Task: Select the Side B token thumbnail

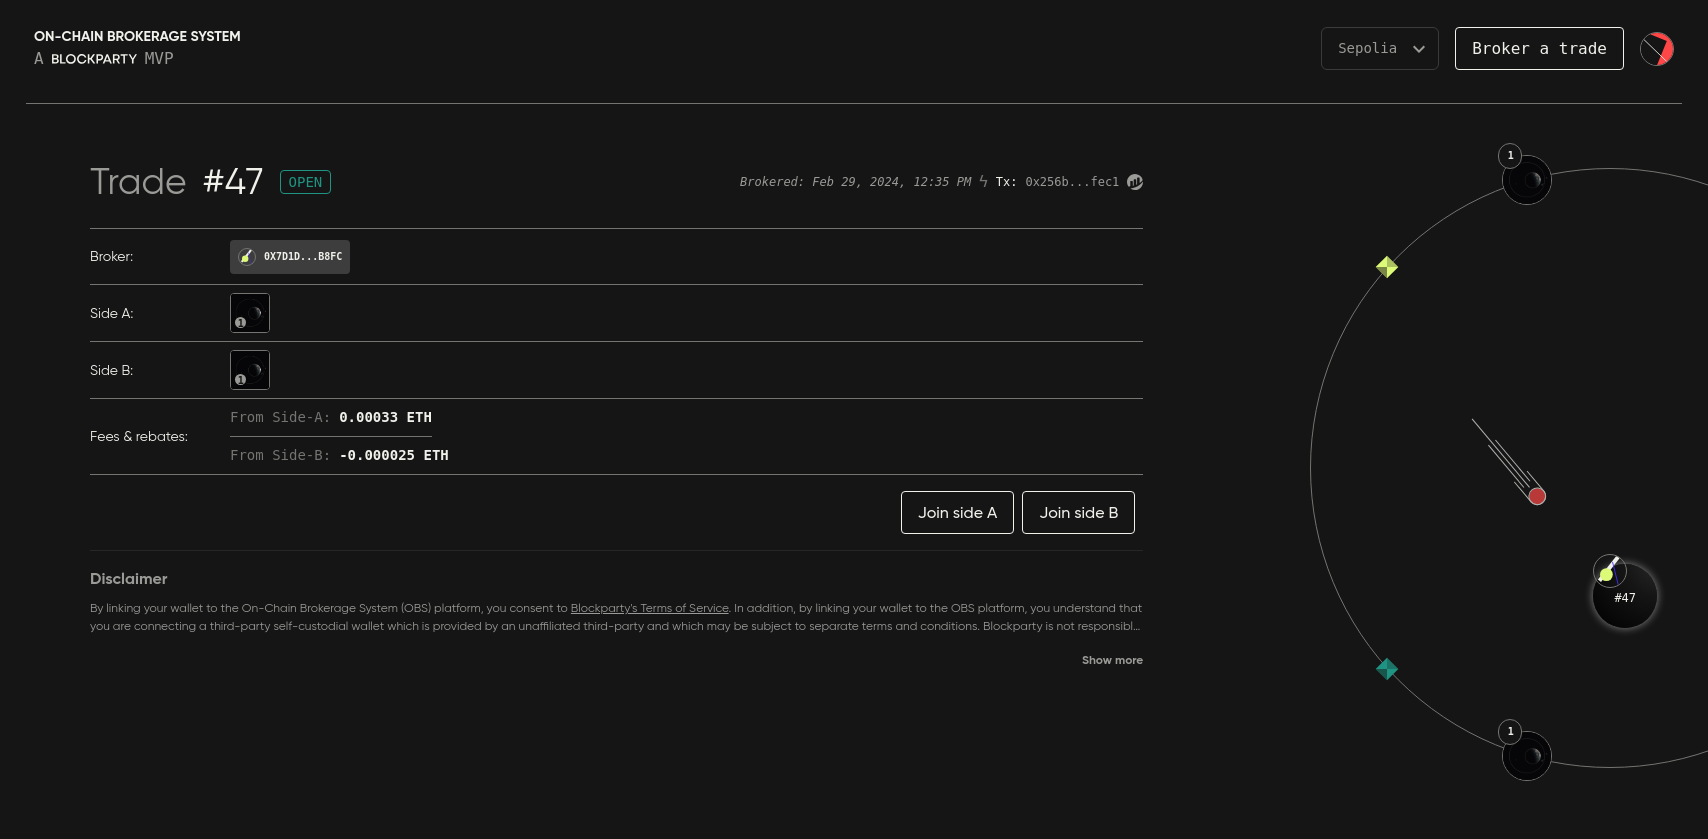Action: click(250, 370)
